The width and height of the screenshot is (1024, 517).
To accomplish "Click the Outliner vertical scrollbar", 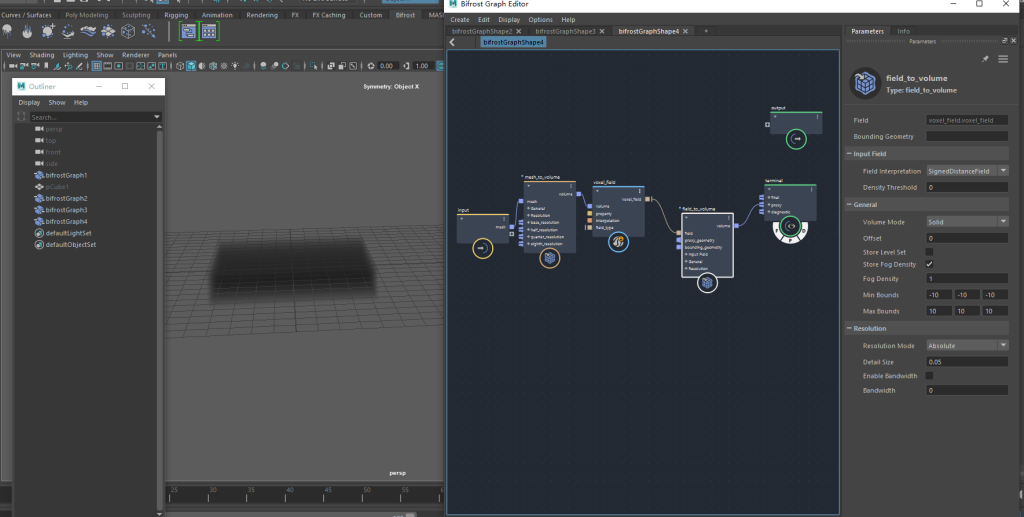I will pos(160,317).
